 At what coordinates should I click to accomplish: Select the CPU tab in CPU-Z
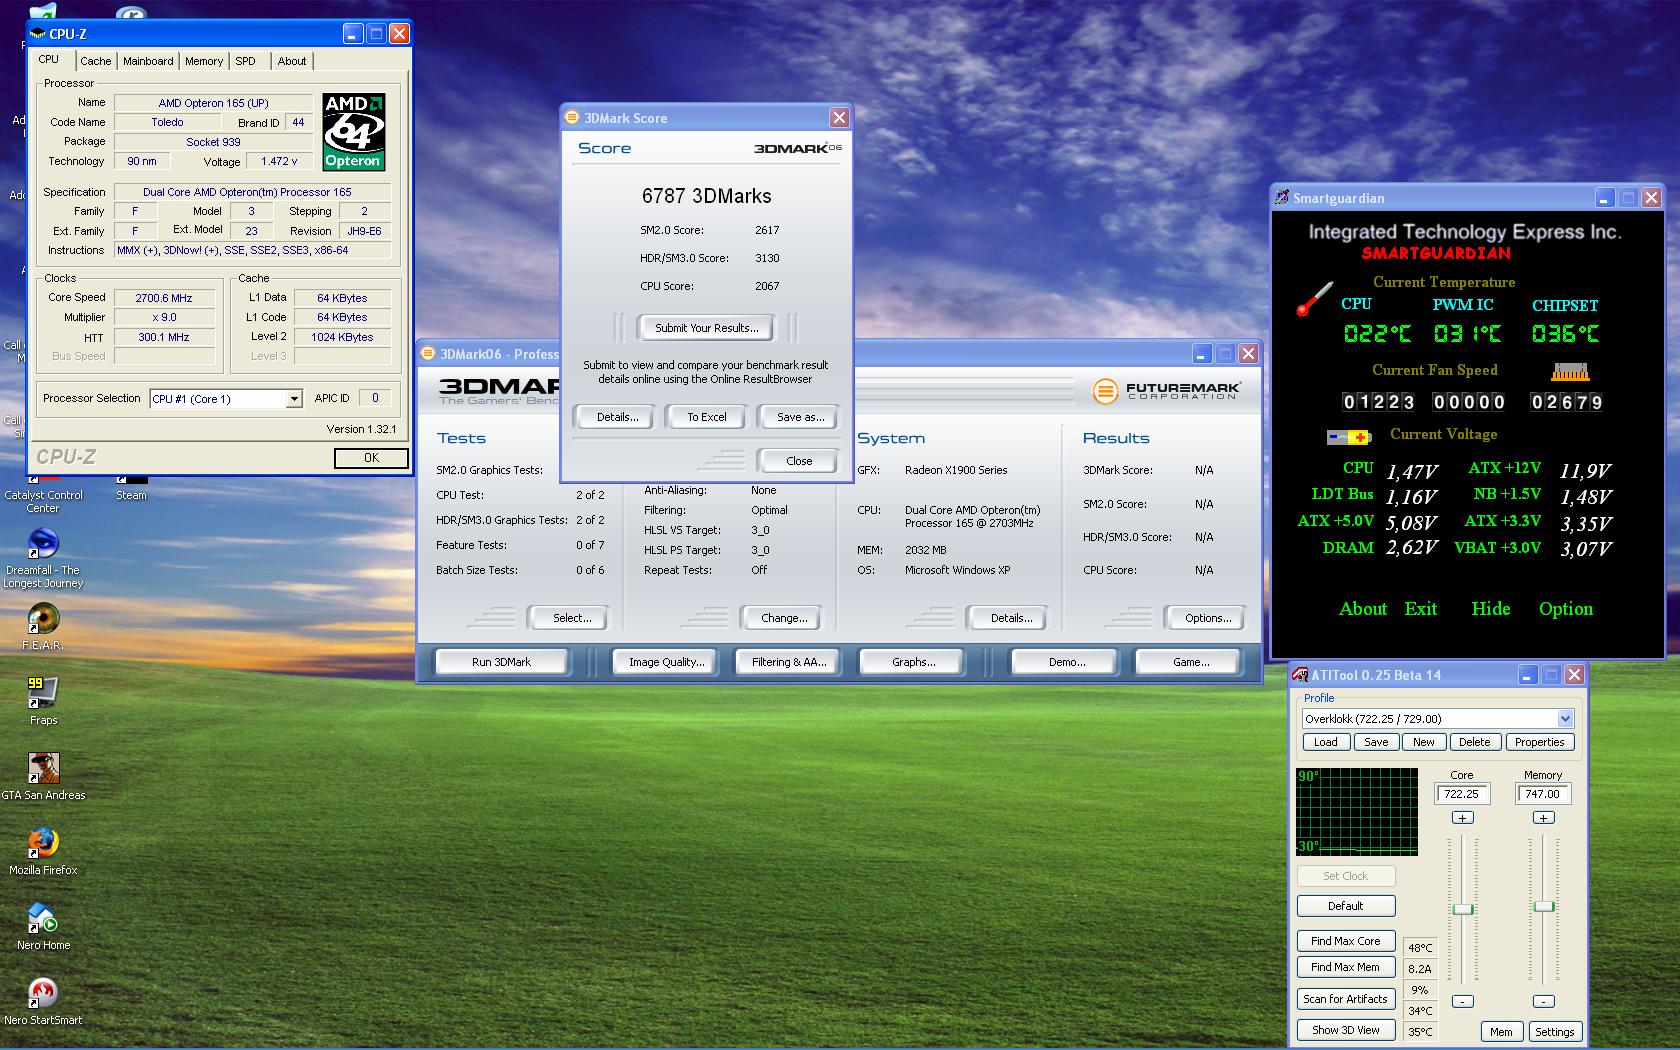point(49,59)
